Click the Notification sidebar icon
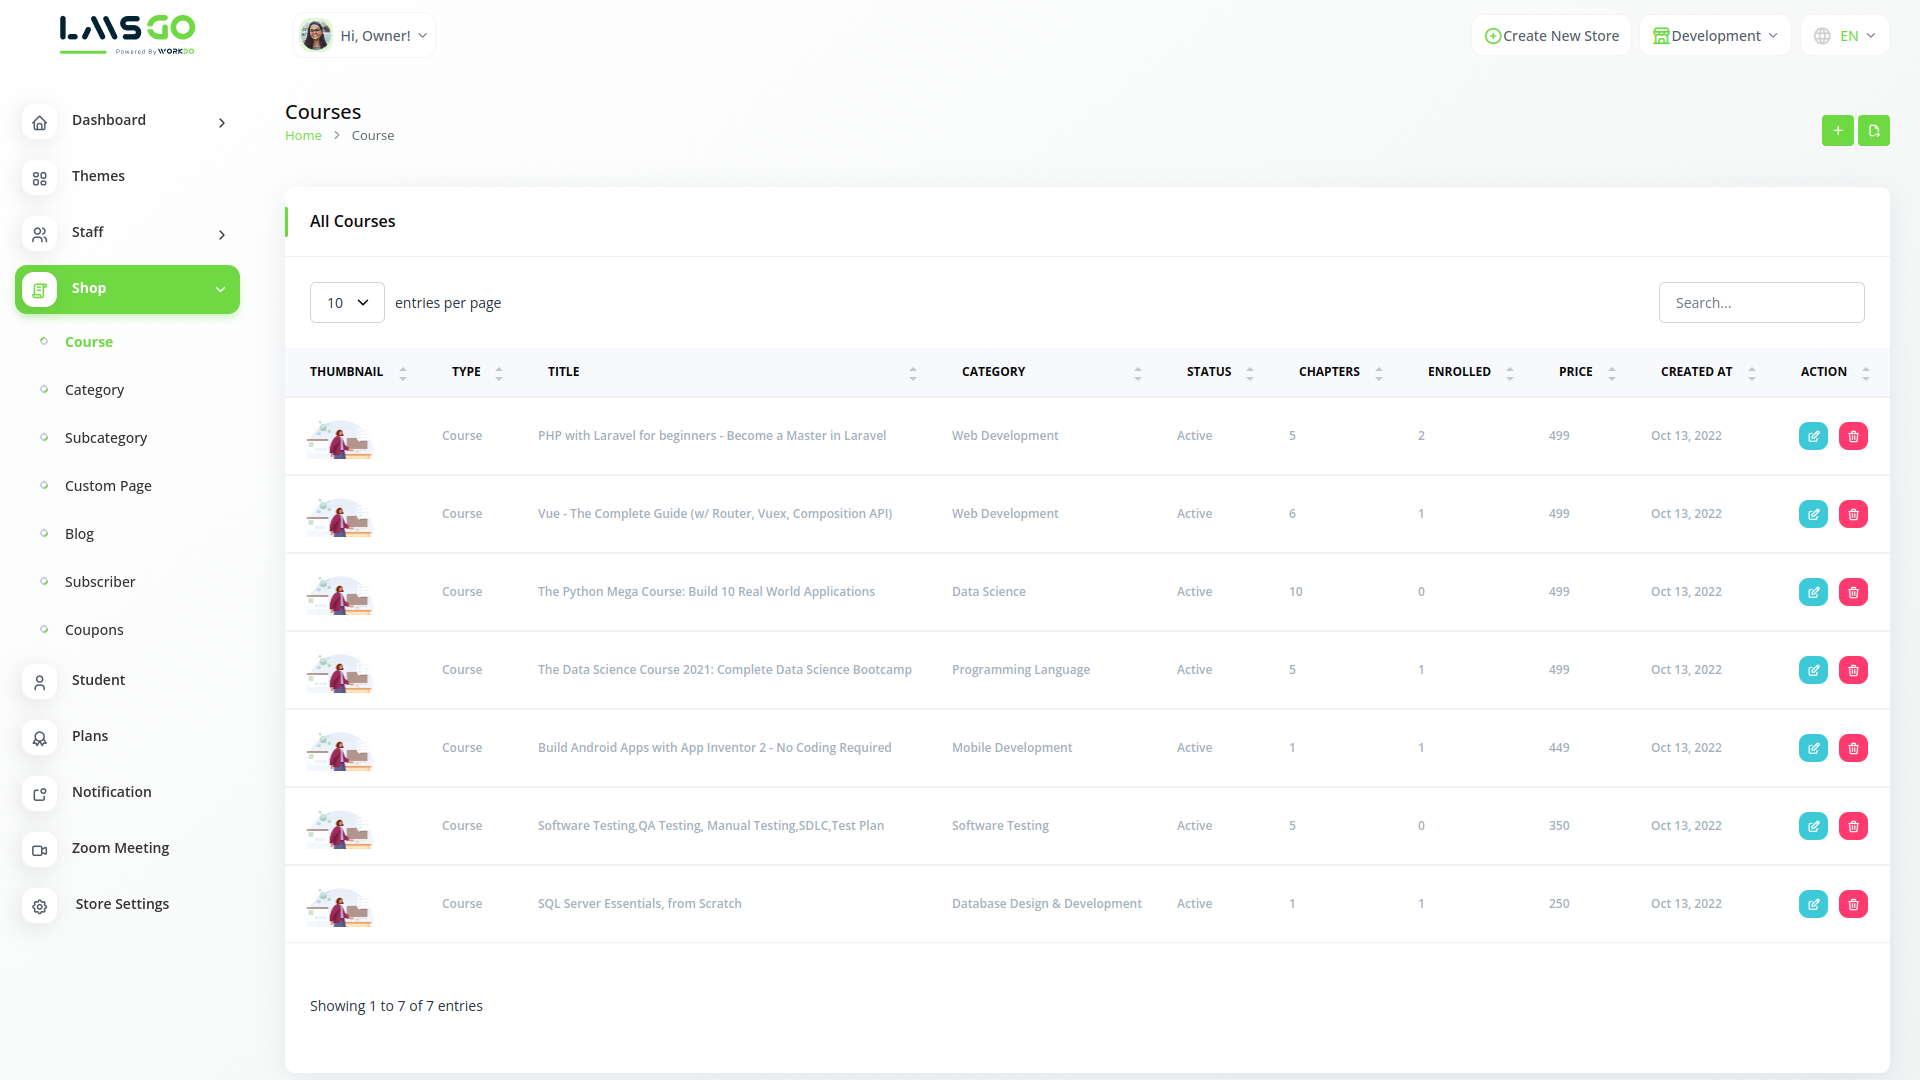Screen dimensions: 1920x1080 tap(40, 794)
